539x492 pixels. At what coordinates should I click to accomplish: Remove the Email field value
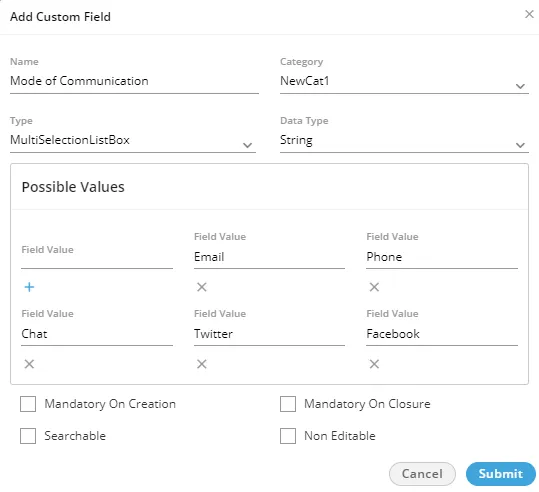point(202,287)
